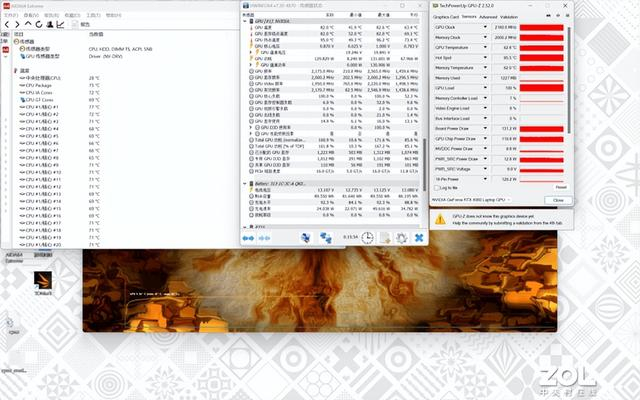Open the GPU selector combo box in GPU-Z
The image size is (640, 400).
[471, 200]
